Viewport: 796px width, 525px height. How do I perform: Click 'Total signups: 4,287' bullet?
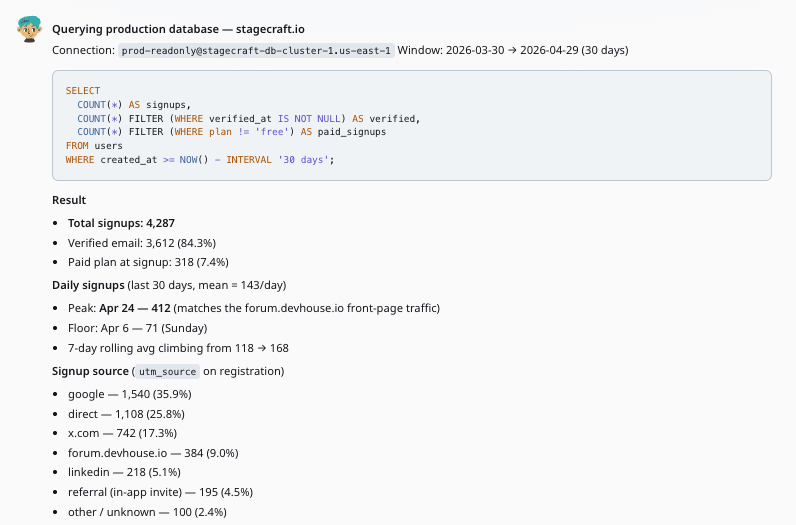coord(121,223)
